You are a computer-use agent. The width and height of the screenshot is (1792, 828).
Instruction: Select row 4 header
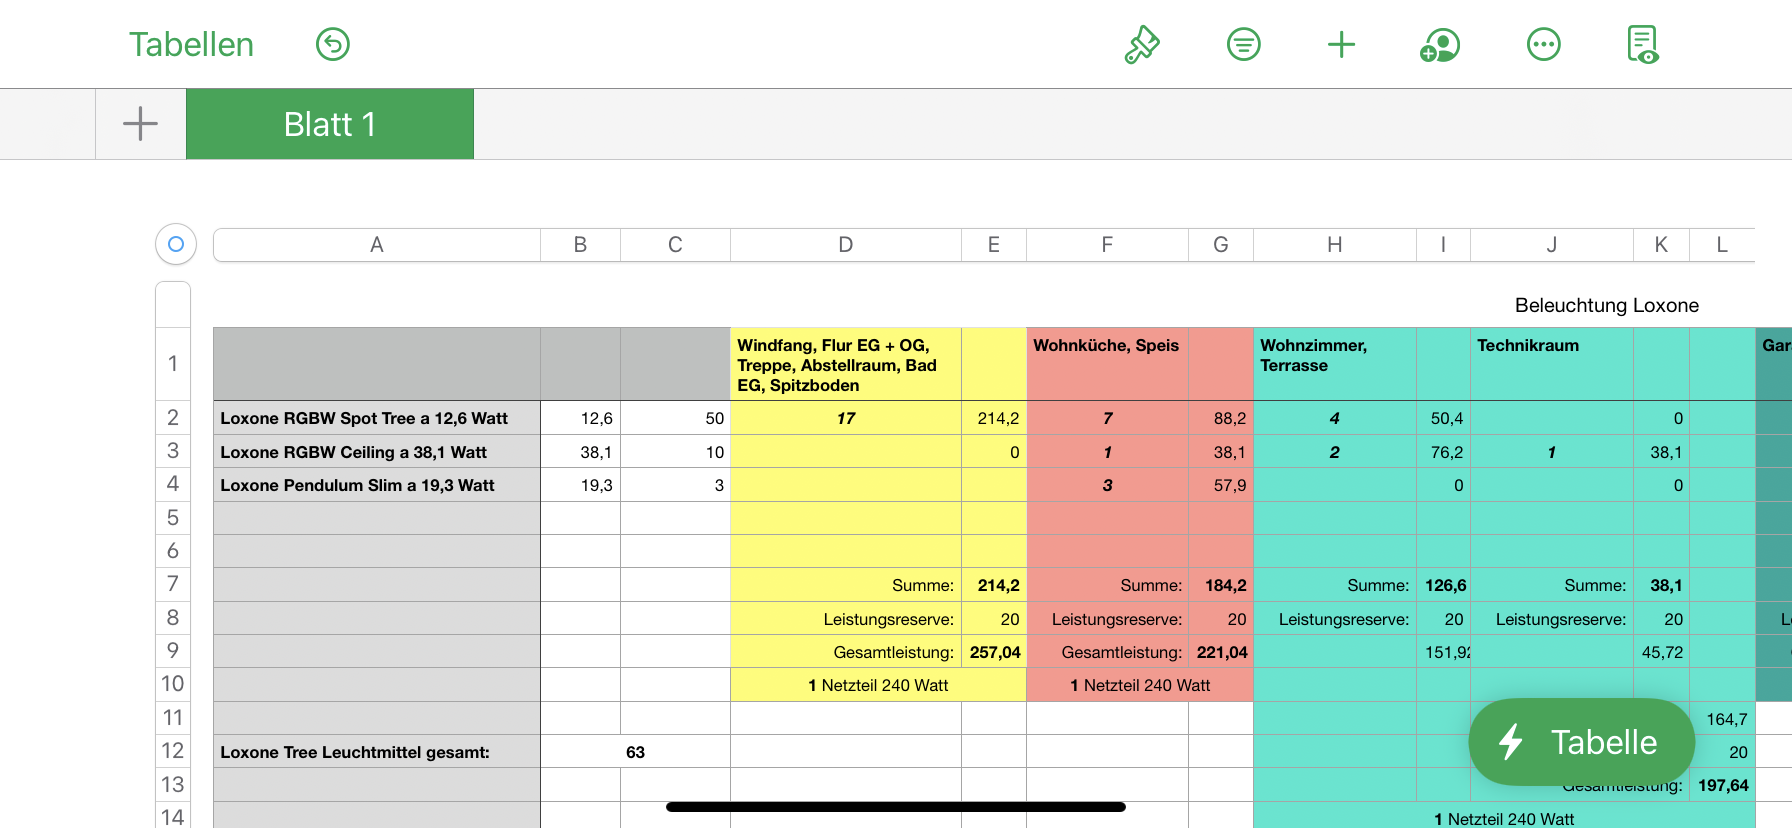(x=173, y=485)
